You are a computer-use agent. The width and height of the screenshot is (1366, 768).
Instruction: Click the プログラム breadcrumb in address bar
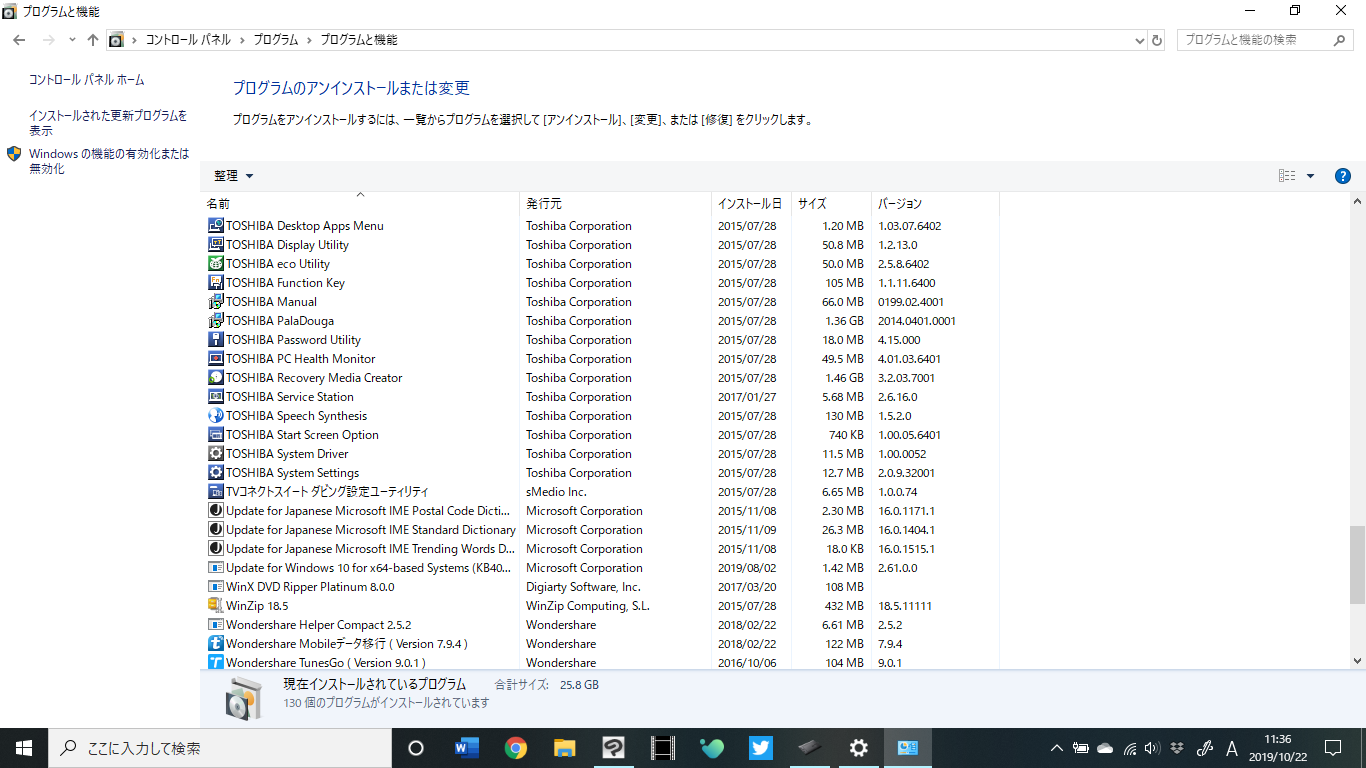275,40
